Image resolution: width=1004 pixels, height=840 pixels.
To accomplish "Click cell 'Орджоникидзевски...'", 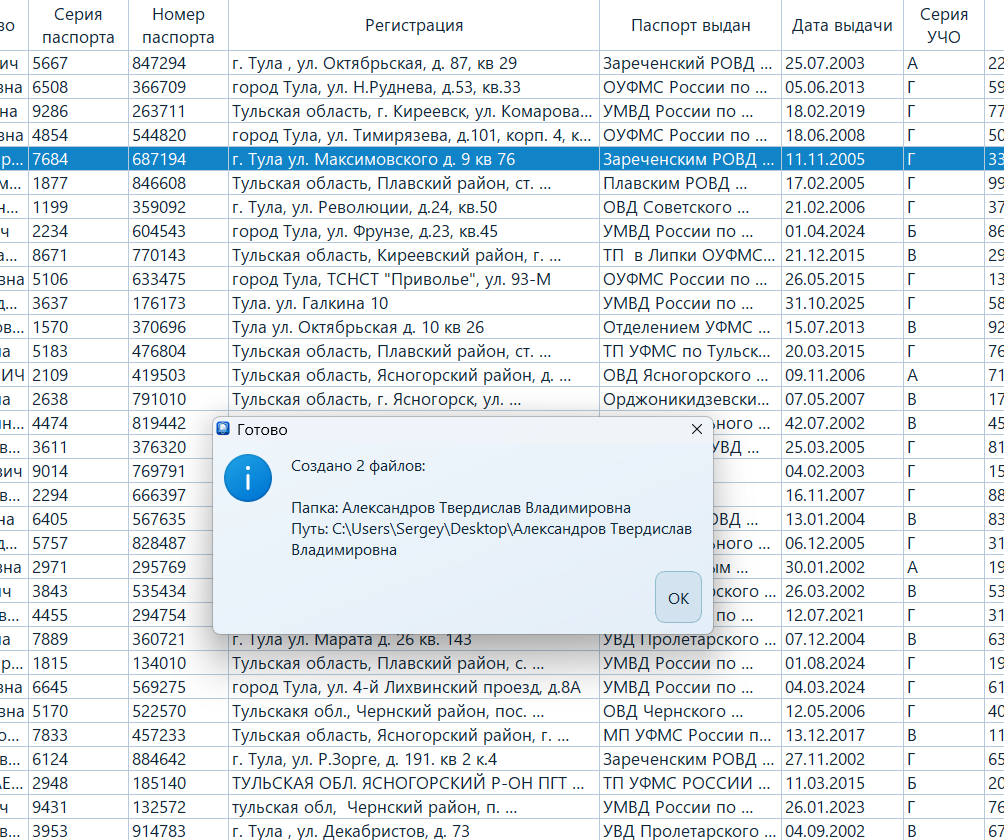I will (690, 400).
